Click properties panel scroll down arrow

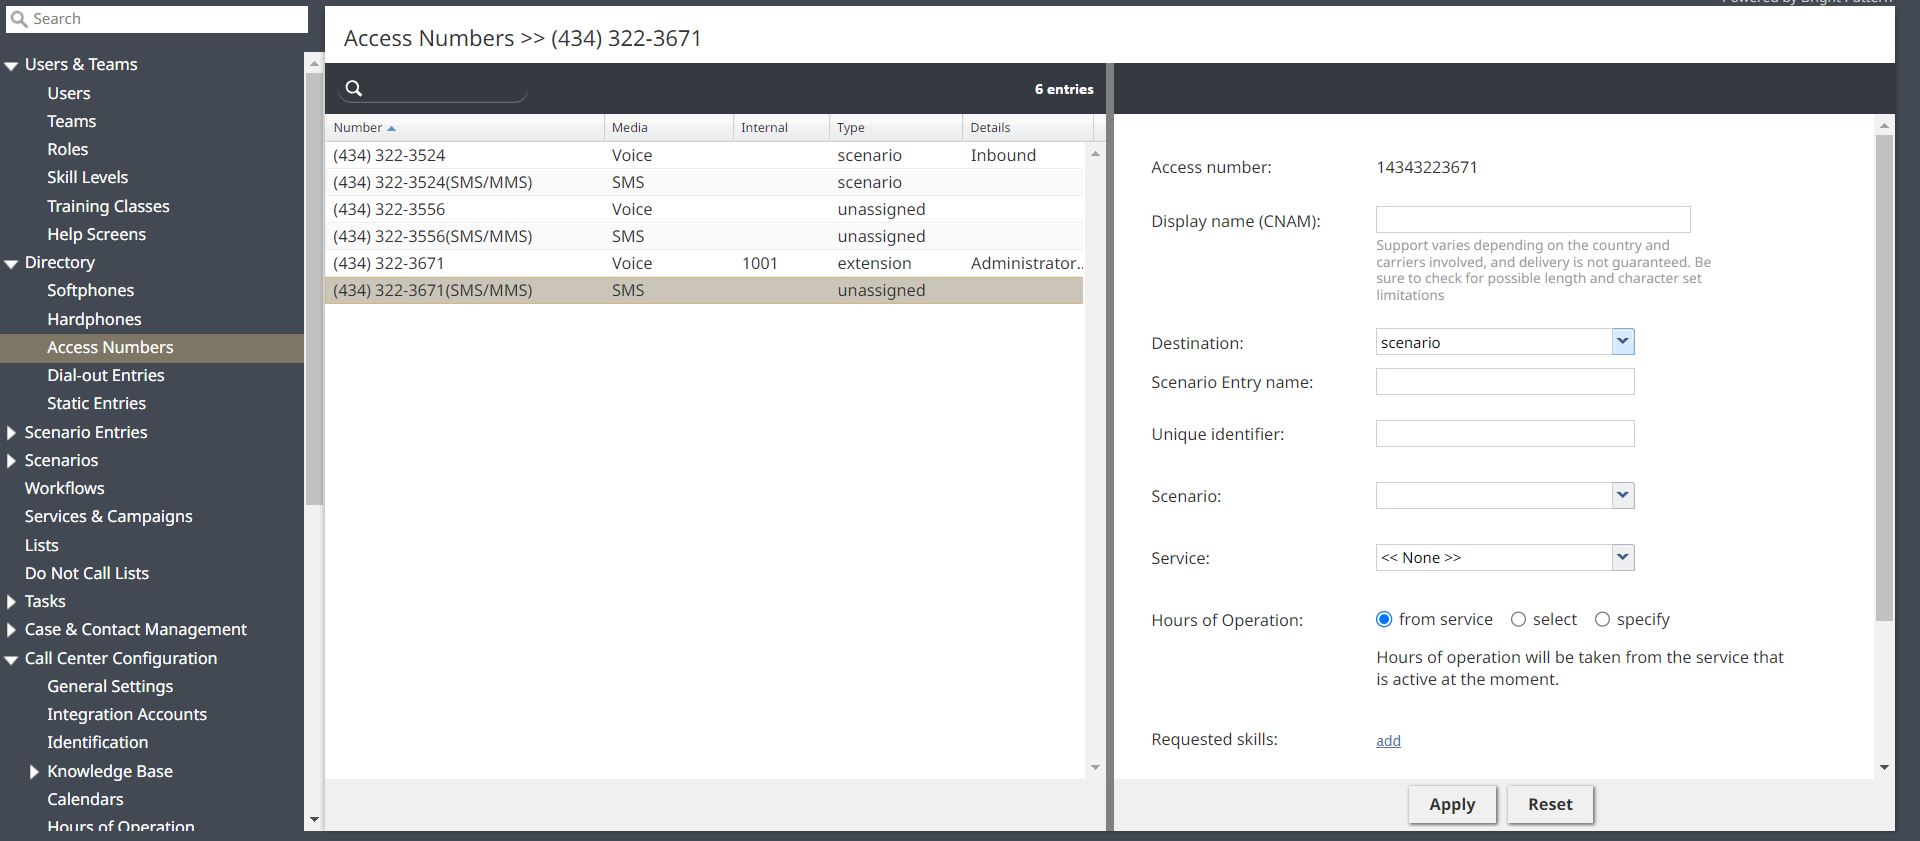pyautogui.click(x=1884, y=768)
